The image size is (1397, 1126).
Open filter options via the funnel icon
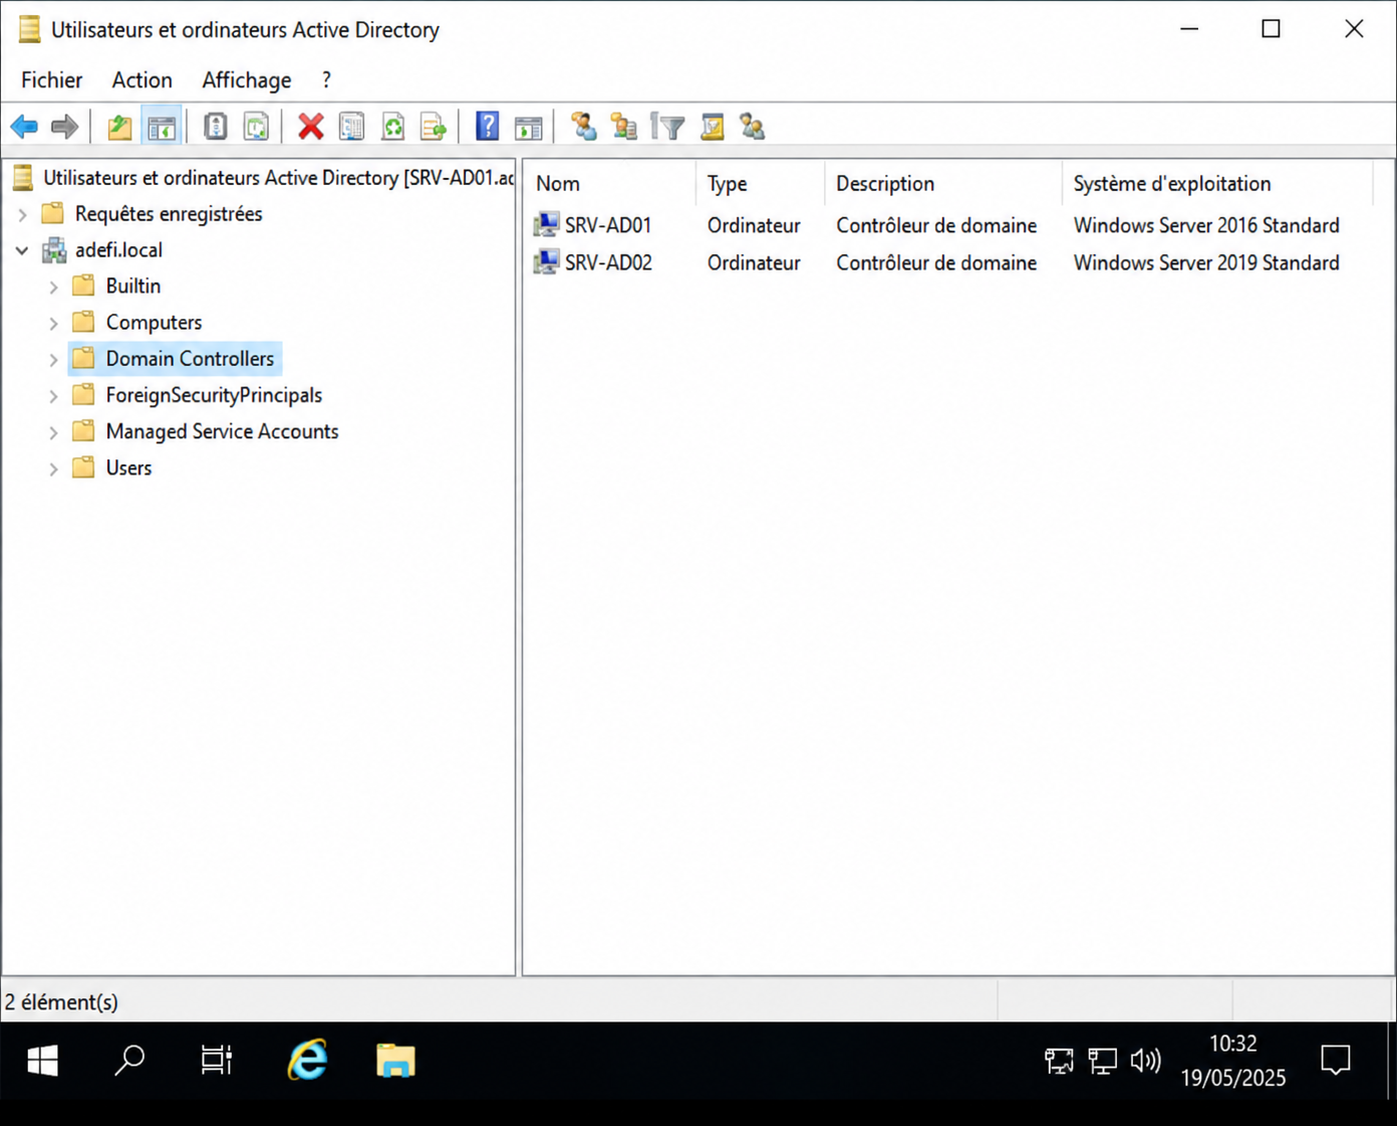[668, 127]
